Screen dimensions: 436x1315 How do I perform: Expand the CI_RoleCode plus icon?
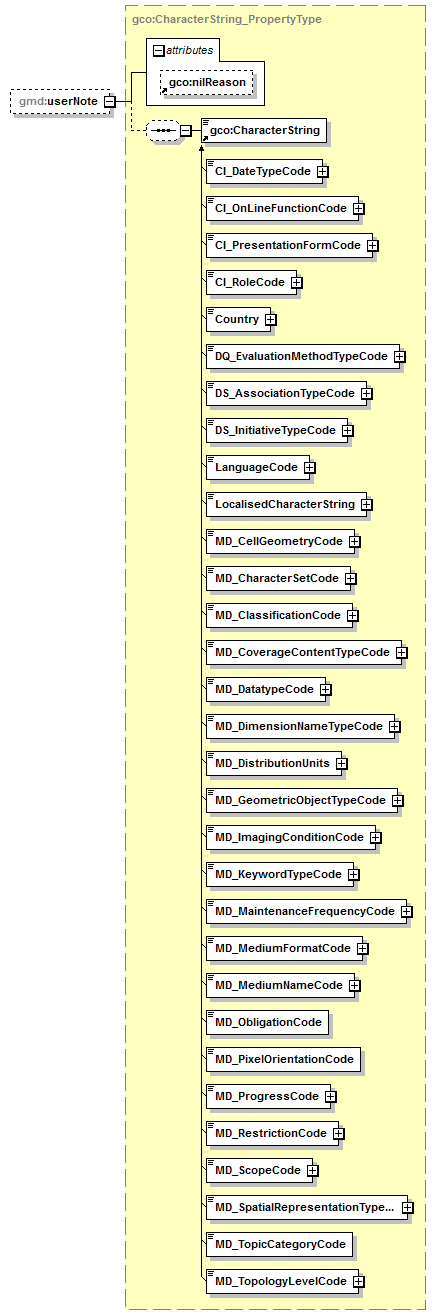pos(296,282)
